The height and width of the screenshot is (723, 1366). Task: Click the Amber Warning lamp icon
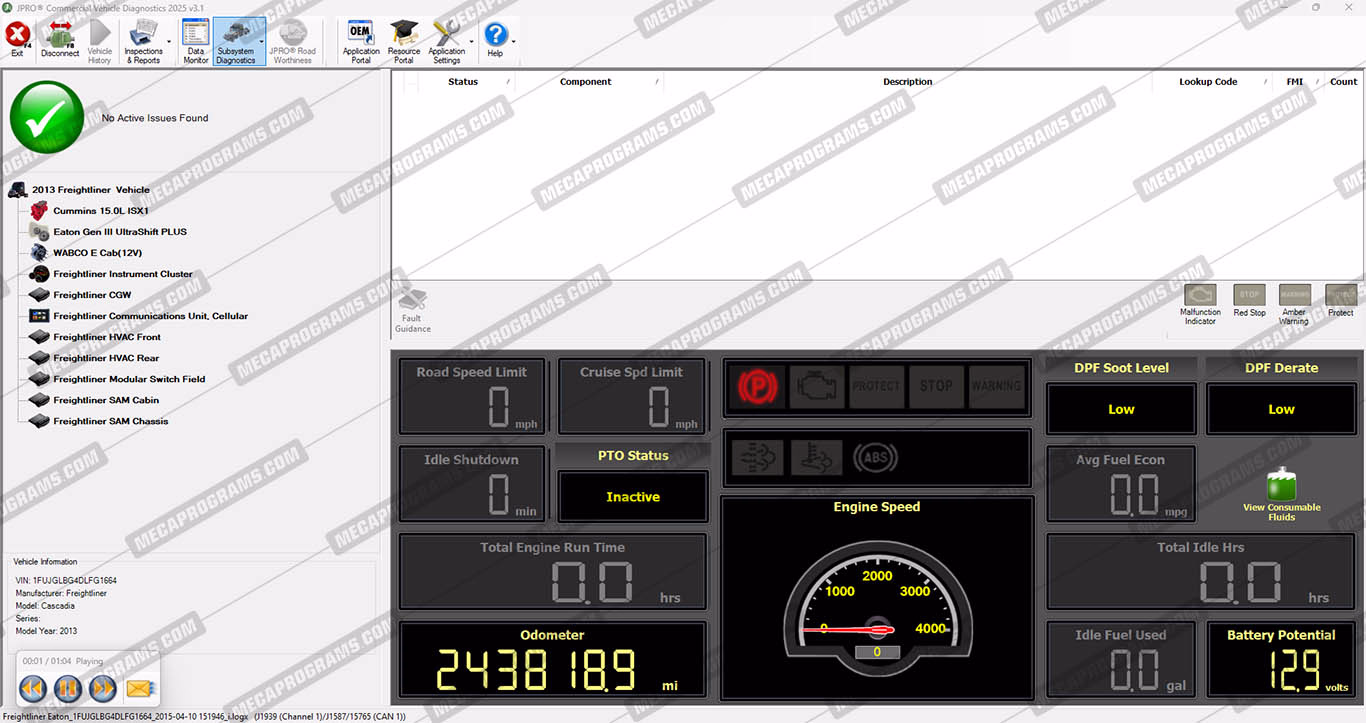(x=1294, y=295)
